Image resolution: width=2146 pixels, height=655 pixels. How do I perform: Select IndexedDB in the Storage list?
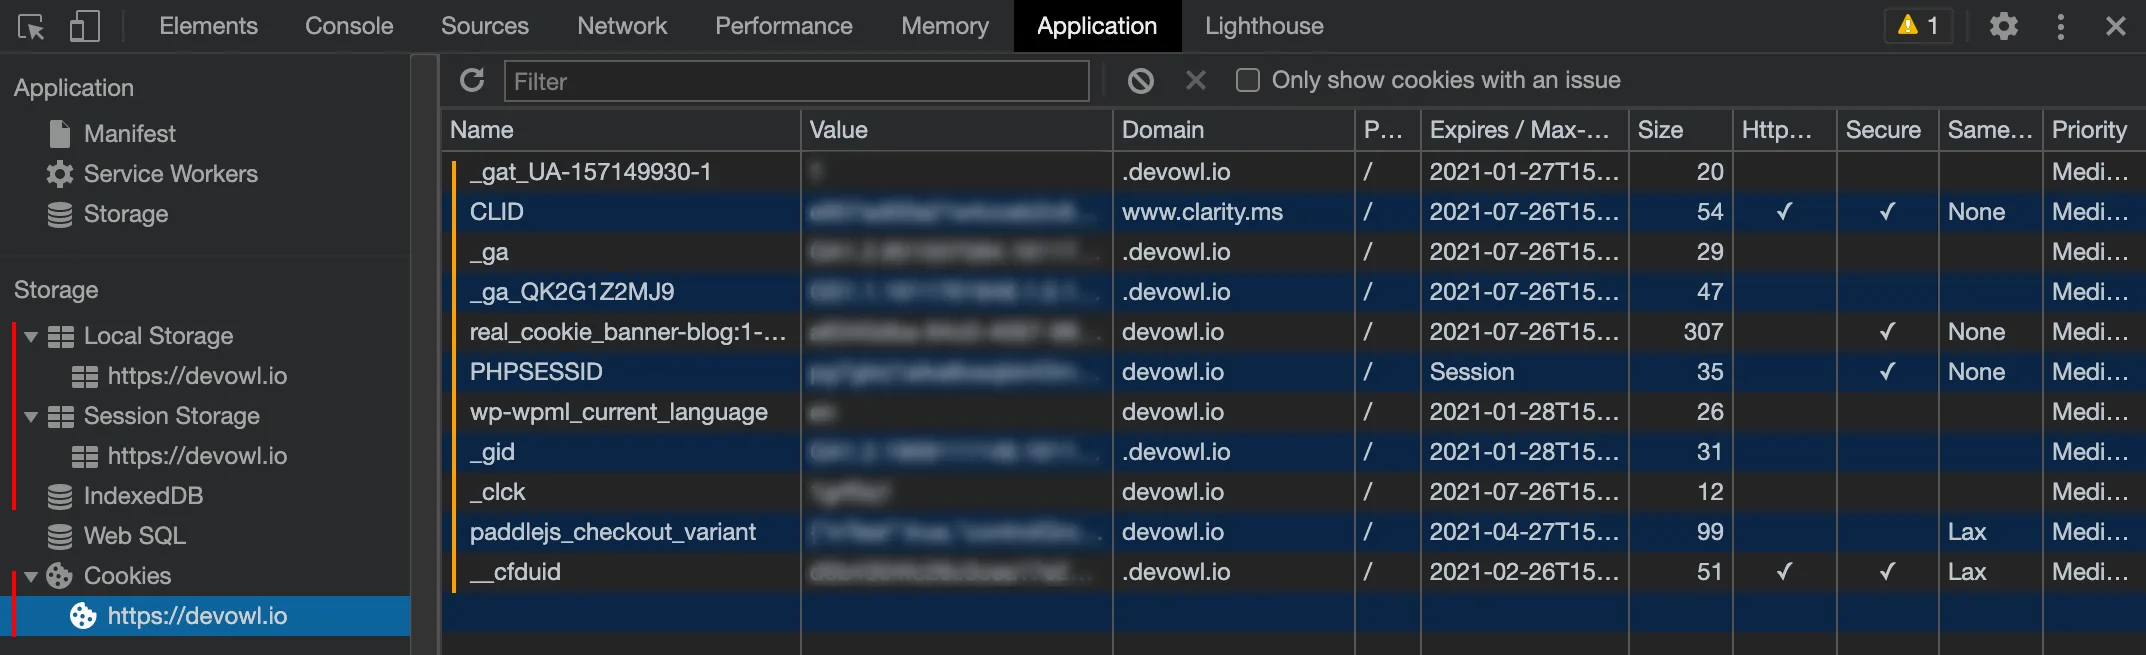click(143, 496)
